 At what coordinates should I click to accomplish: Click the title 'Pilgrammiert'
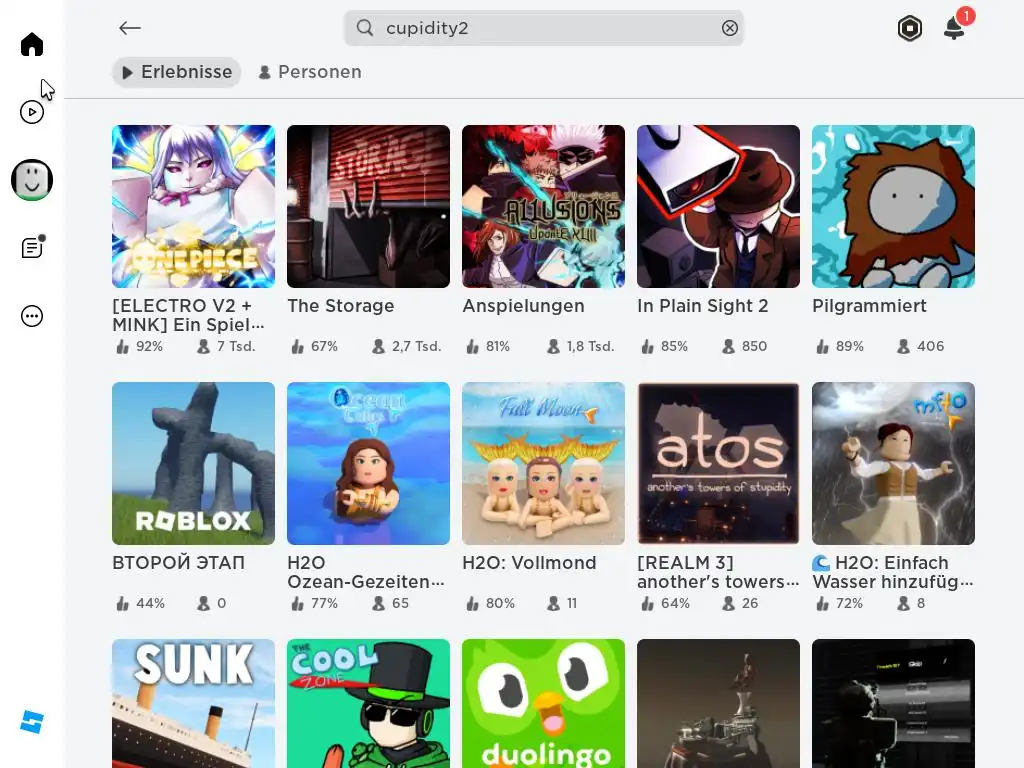coord(869,306)
